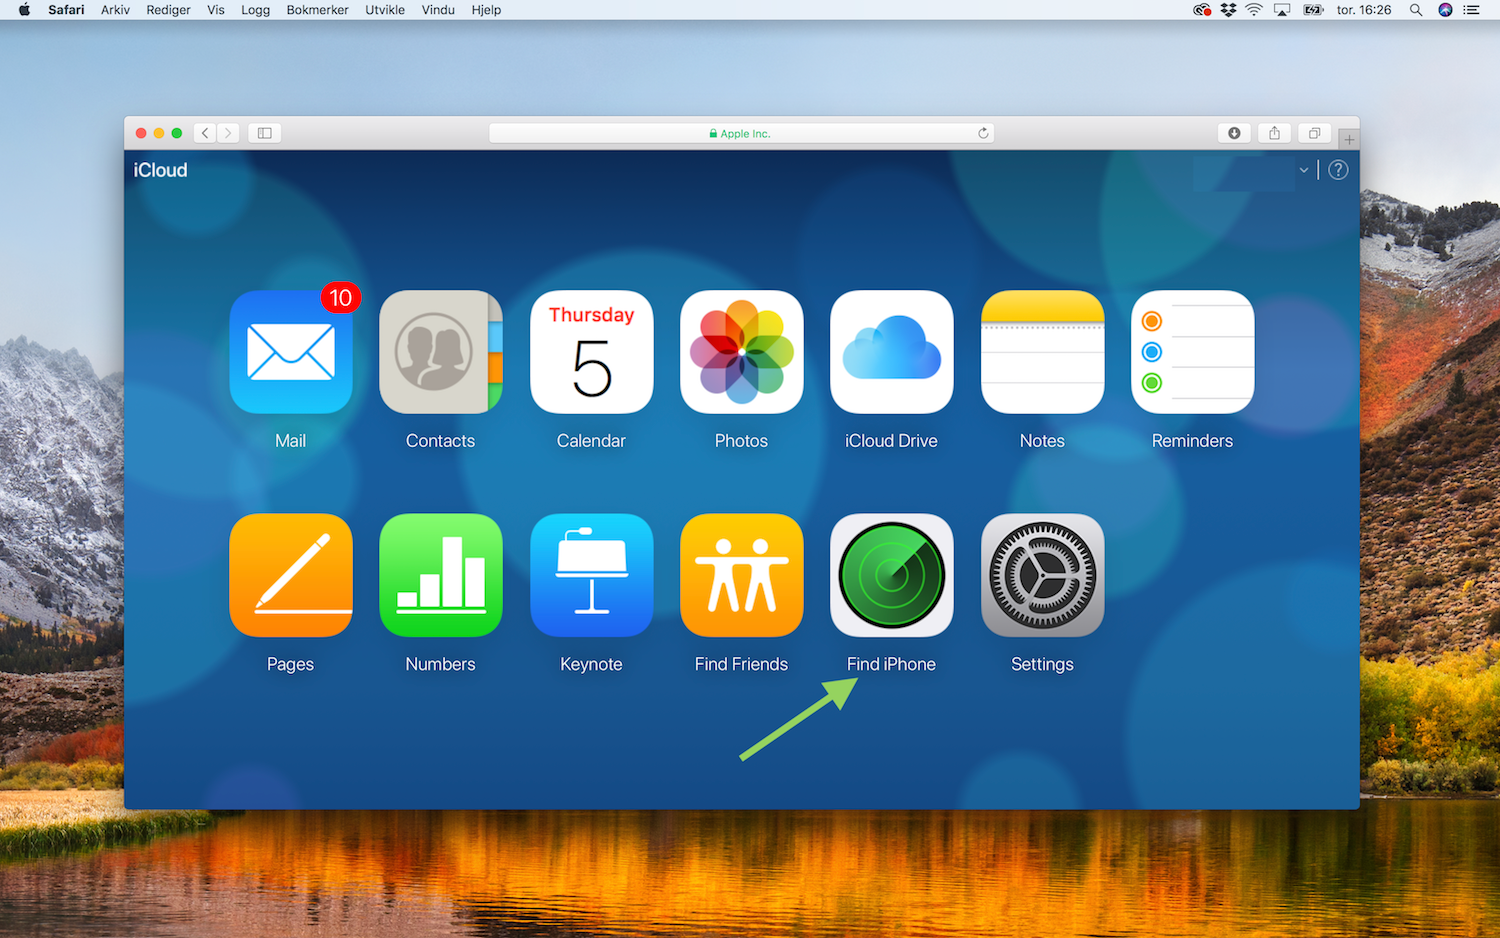Open the iCloud Drive icon
The width and height of the screenshot is (1500, 938).
pyautogui.click(x=892, y=352)
